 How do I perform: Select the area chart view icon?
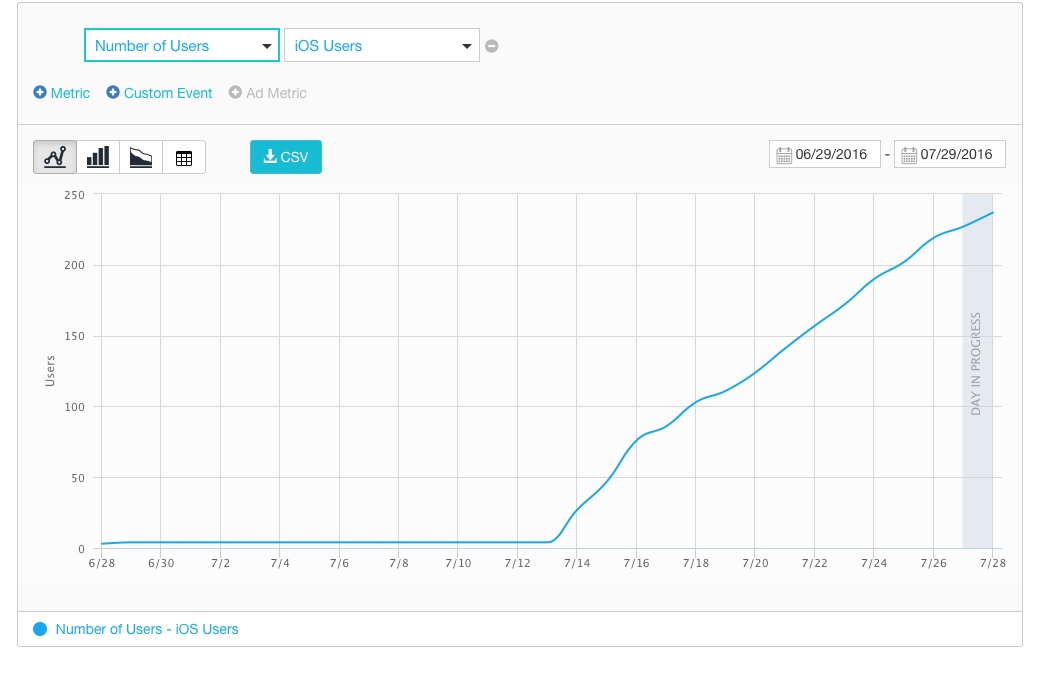pos(141,157)
